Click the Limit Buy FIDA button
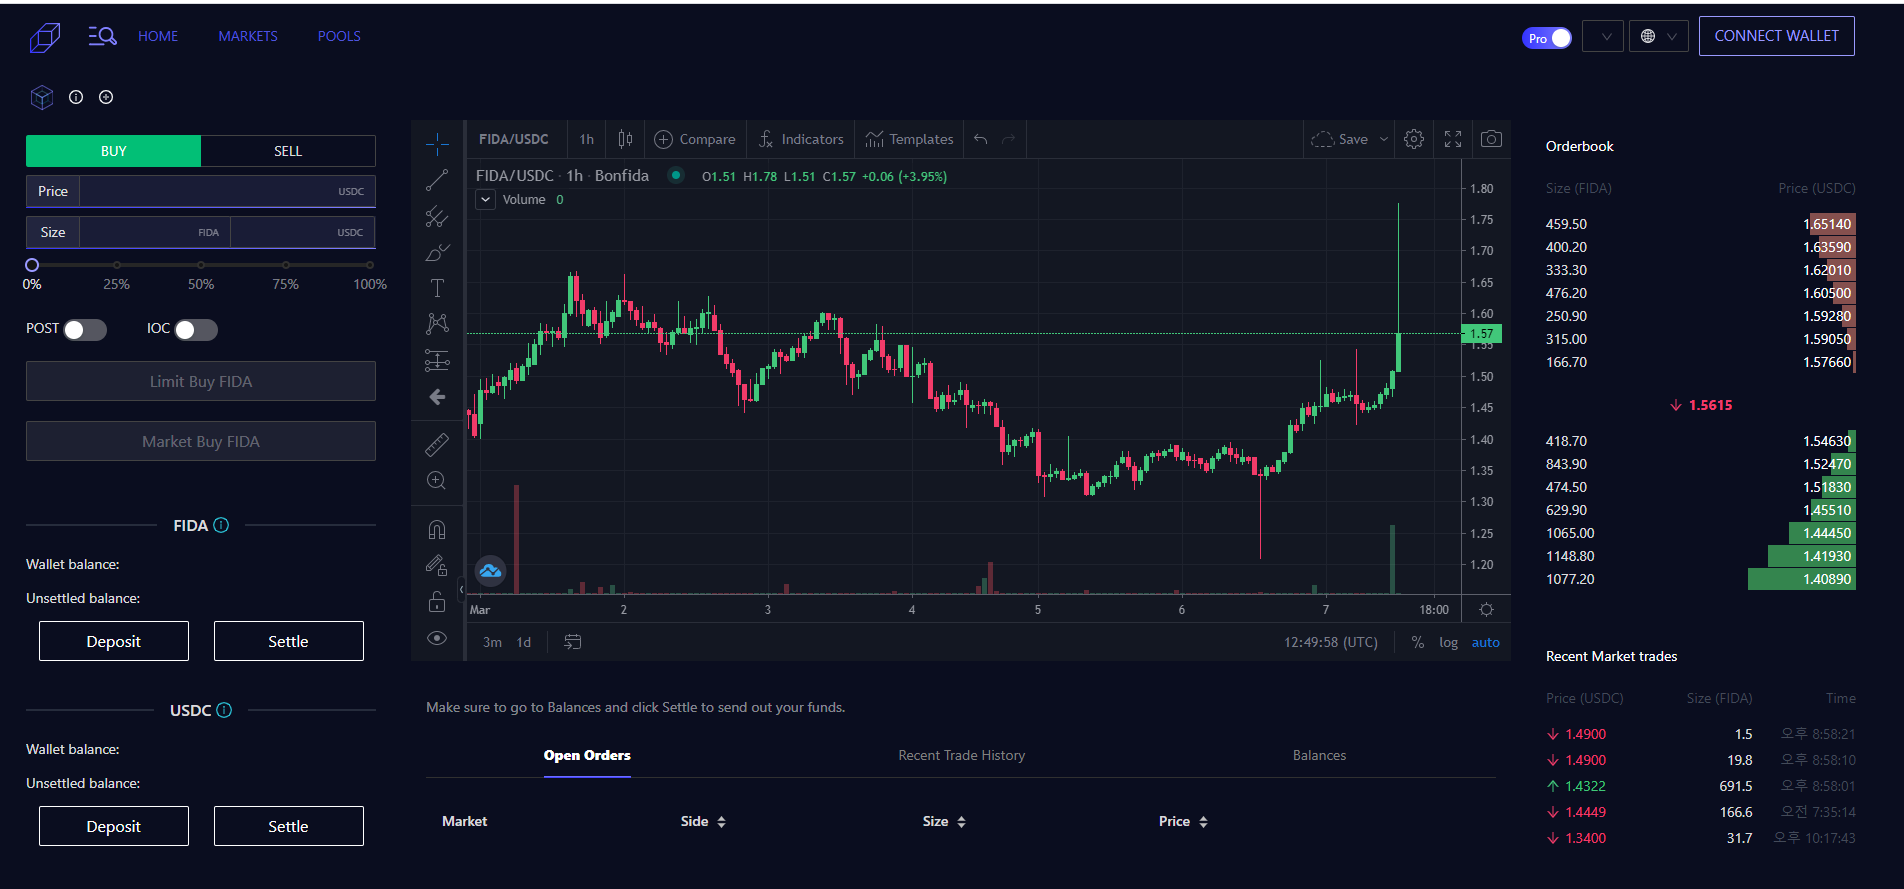The height and width of the screenshot is (889, 1904). click(201, 381)
